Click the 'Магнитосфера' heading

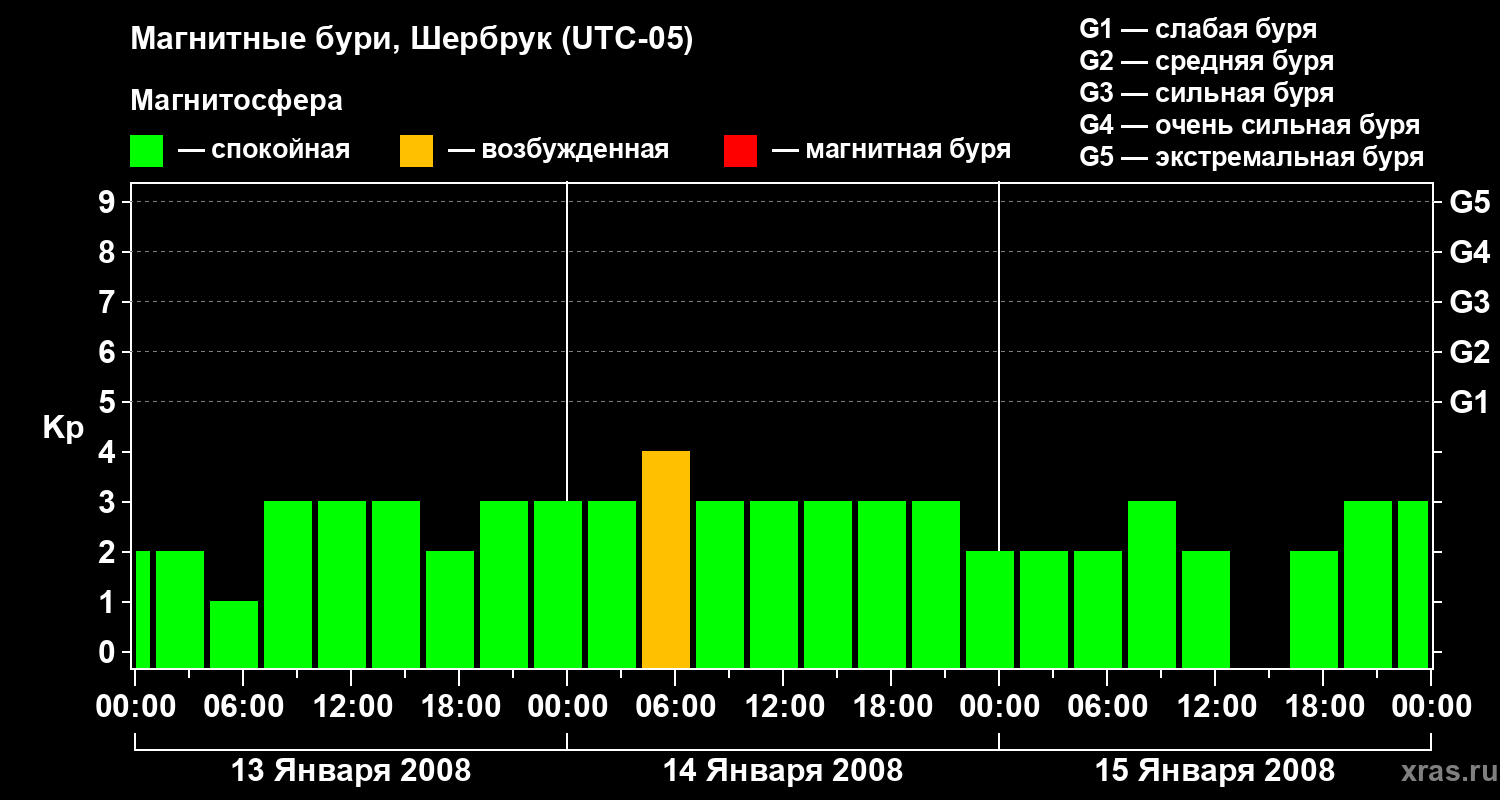point(237,101)
